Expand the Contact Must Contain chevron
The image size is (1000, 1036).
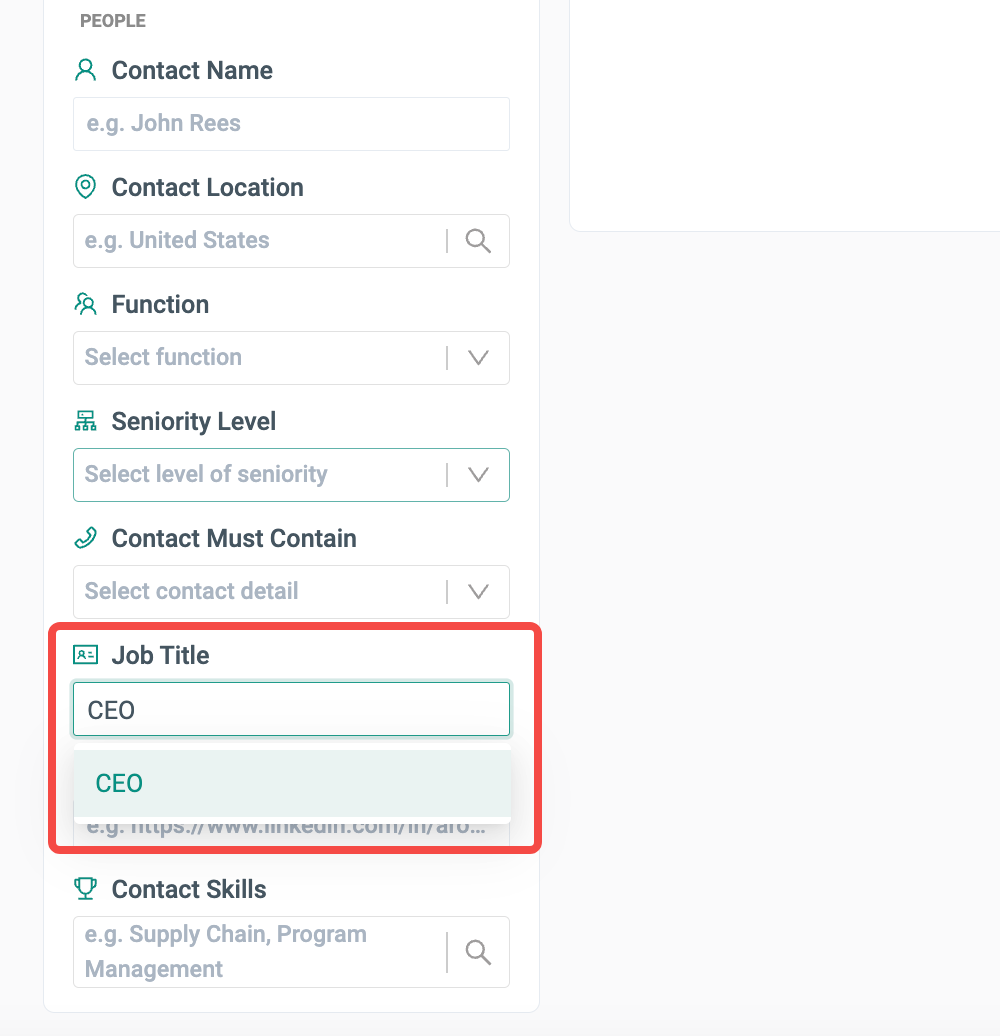478,592
